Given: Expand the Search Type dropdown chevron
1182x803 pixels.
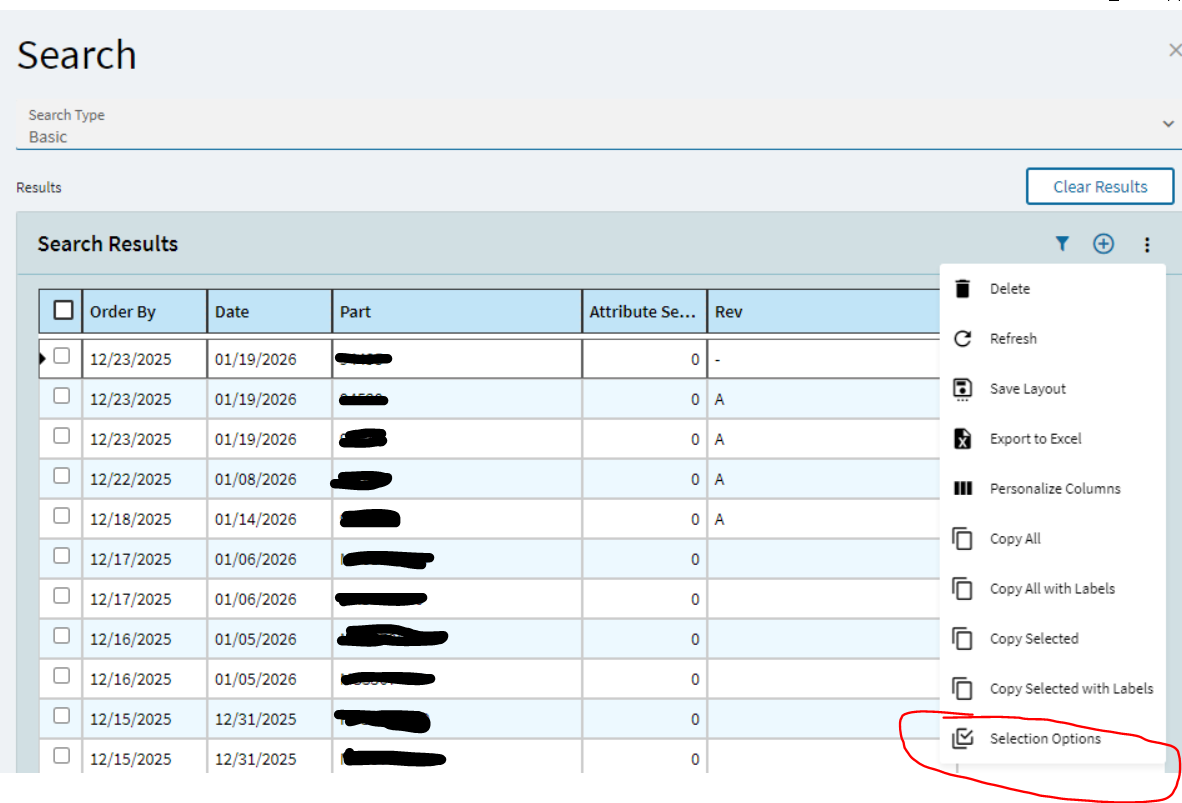Looking at the screenshot, I should point(1168,124).
